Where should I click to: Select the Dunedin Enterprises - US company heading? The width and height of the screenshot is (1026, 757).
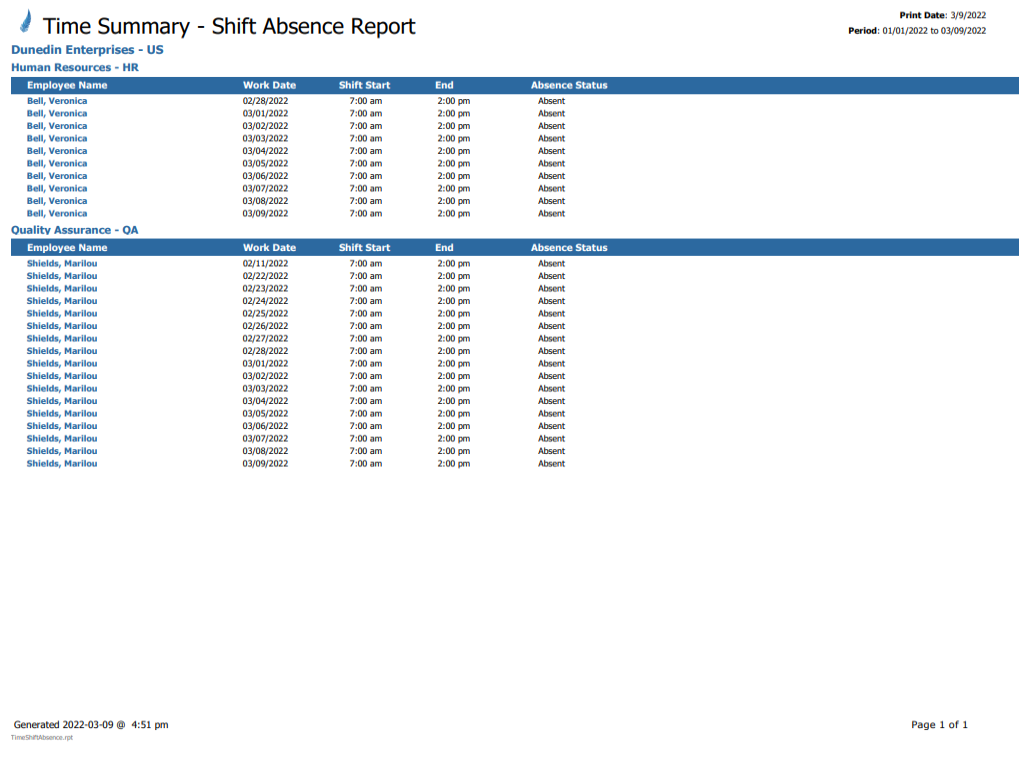(87, 49)
